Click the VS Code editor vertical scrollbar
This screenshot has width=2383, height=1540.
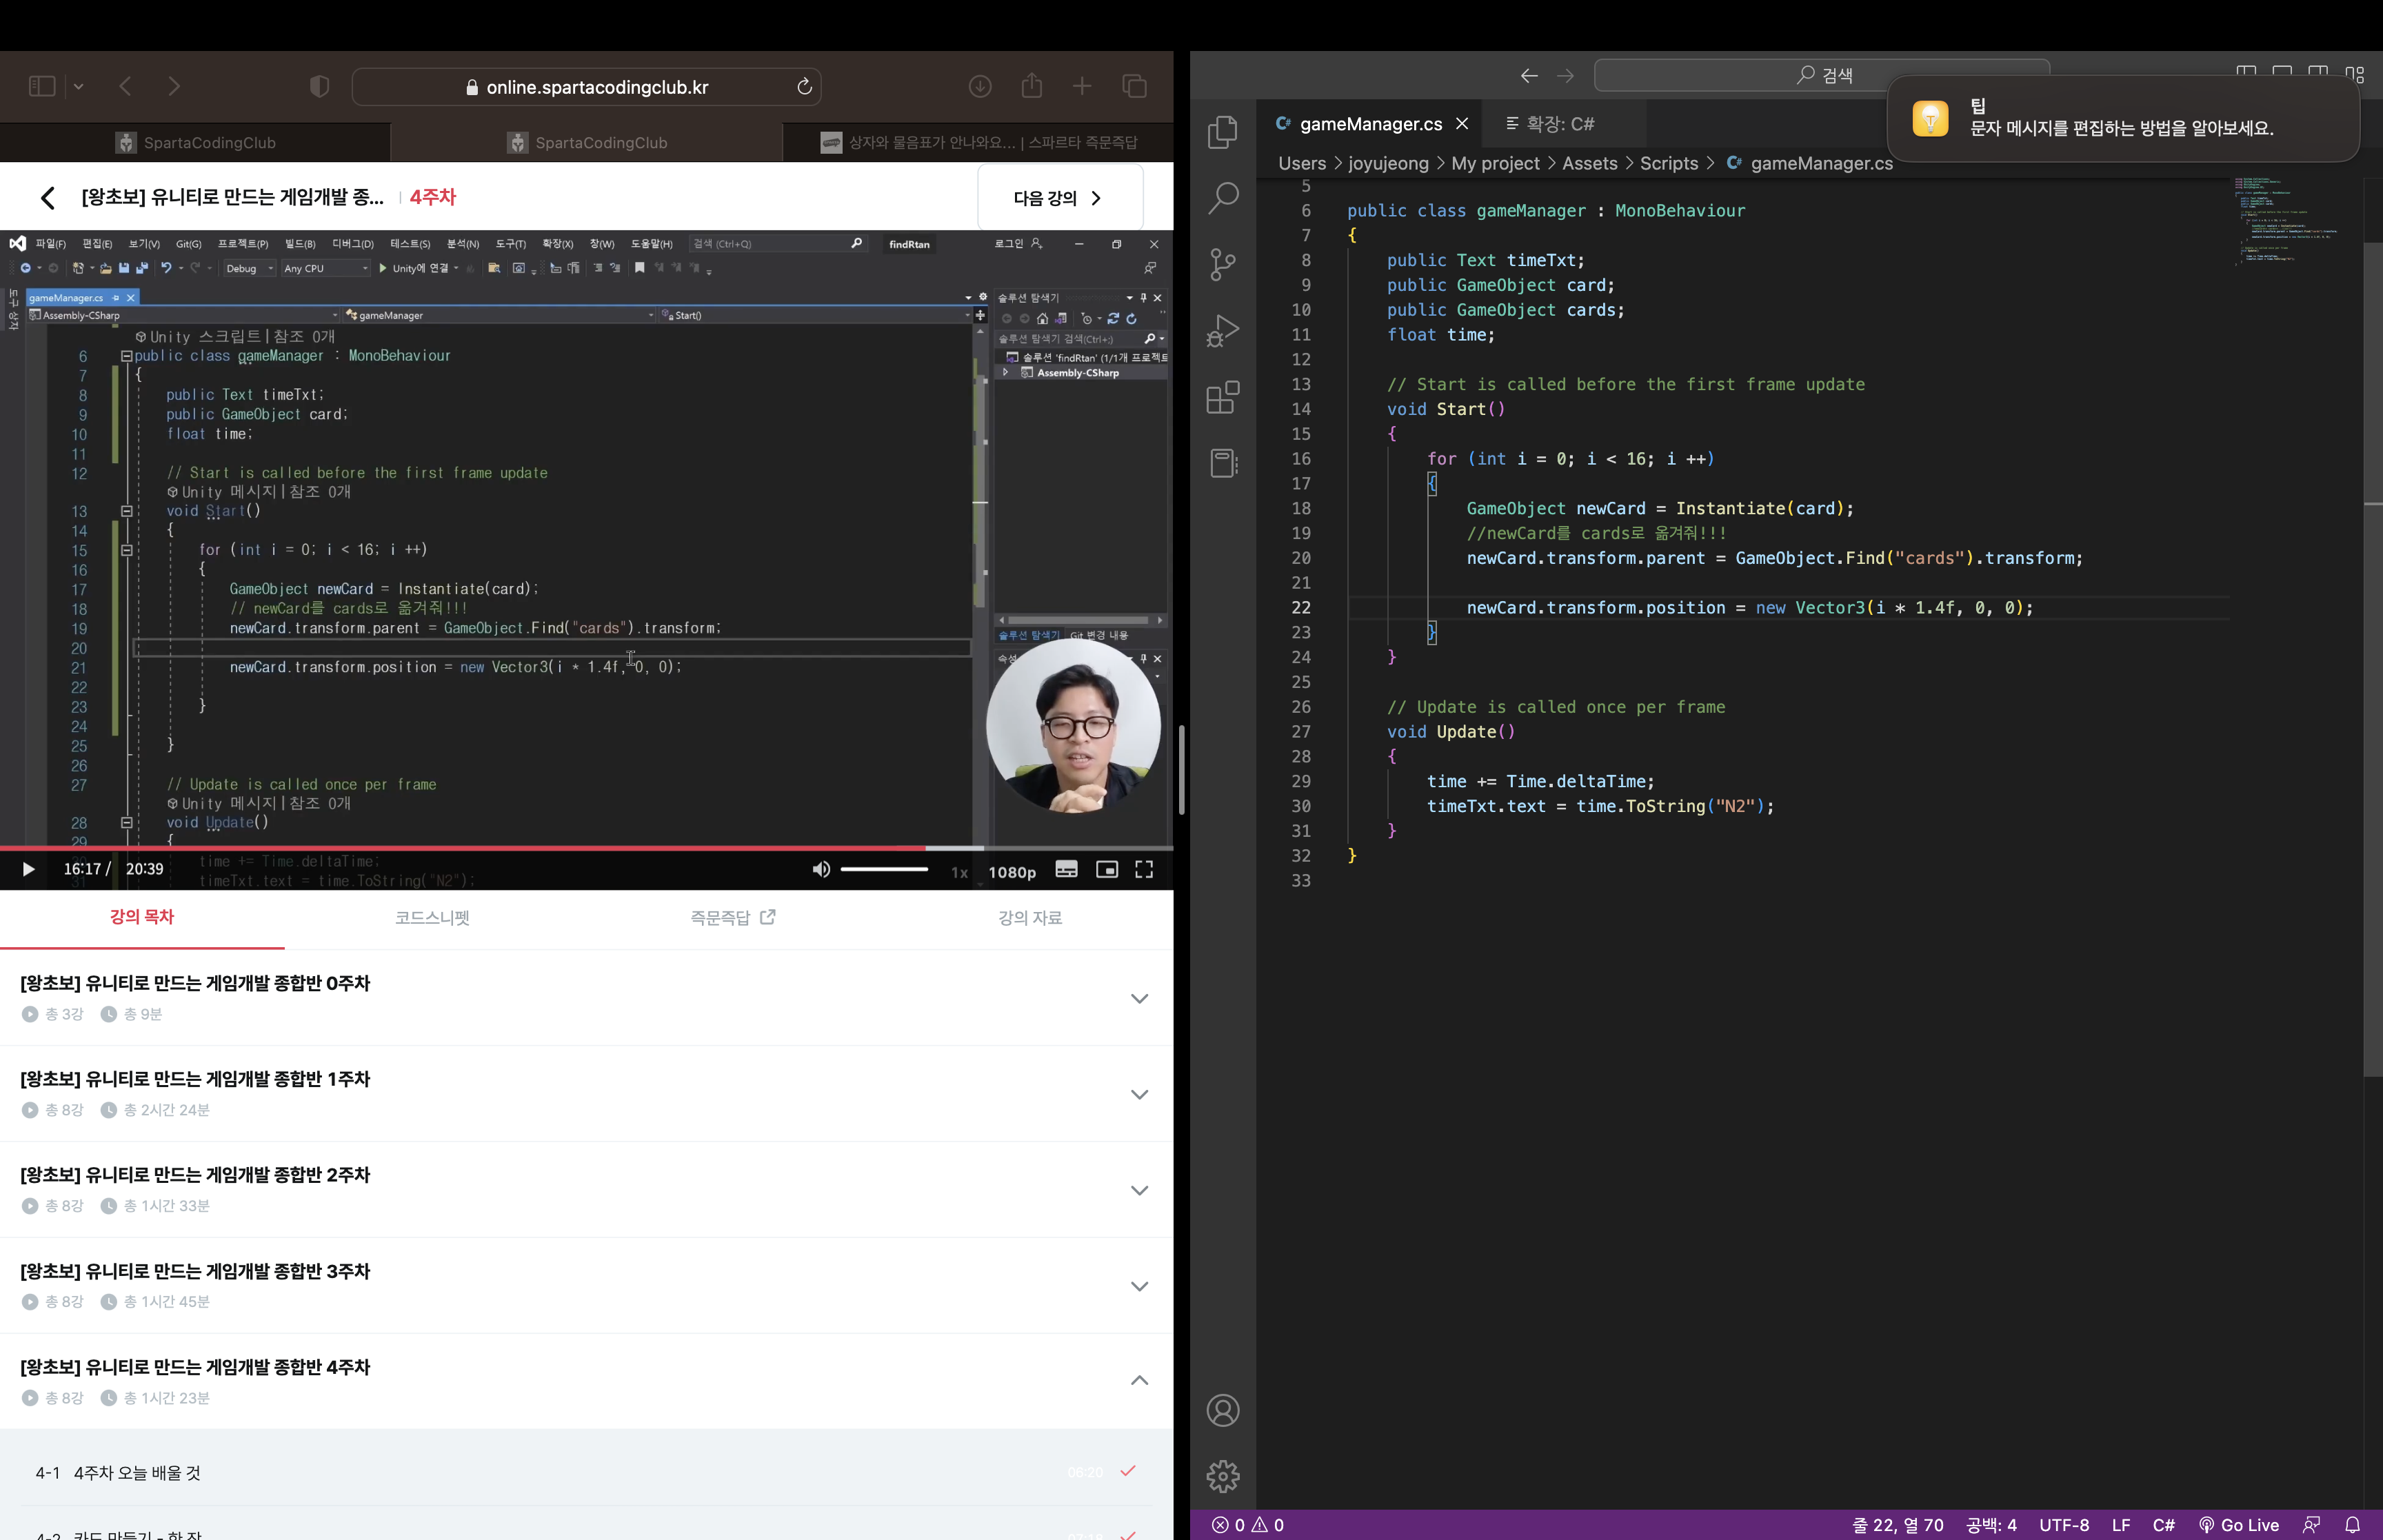click(2372, 660)
